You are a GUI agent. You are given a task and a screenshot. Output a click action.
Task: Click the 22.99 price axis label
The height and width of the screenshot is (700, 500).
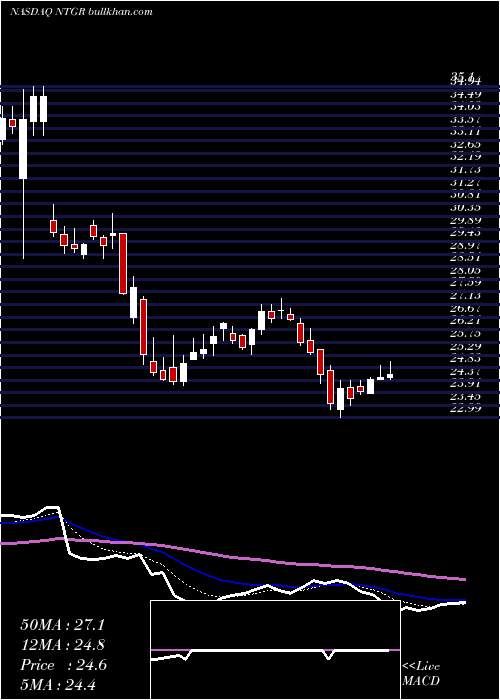tap(465, 409)
